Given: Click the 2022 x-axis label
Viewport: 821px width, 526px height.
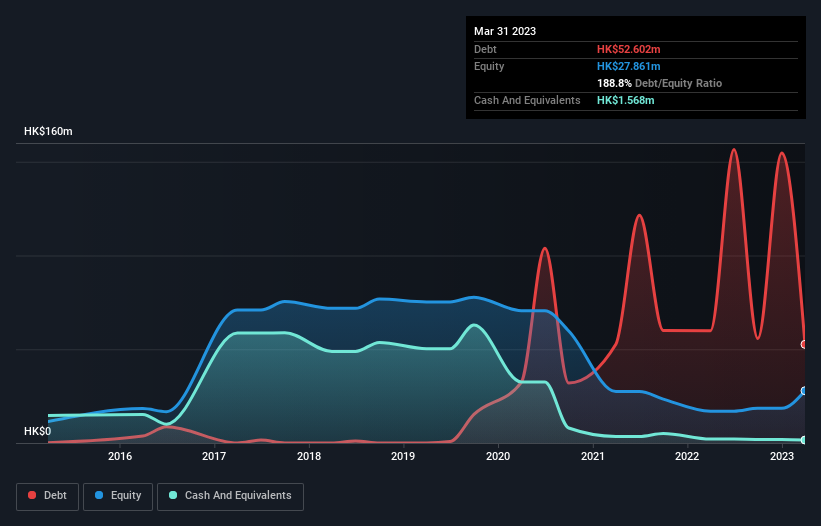Looking at the screenshot, I should point(687,456).
